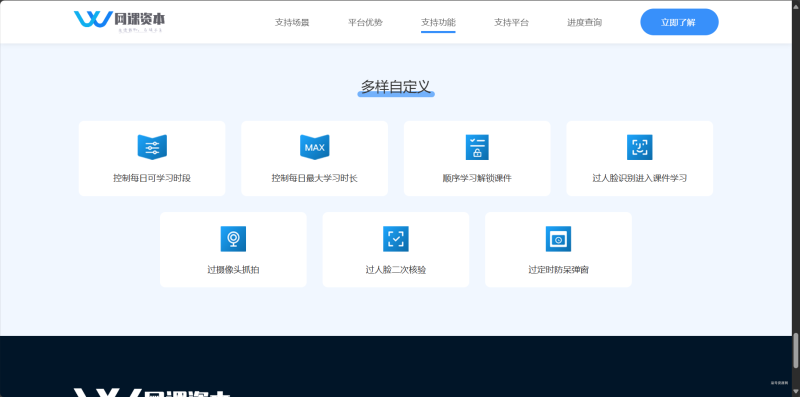Click the 顺序学习解锁课件 label
Image resolution: width=800 pixels, height=397 pixels.
point(477,178)
